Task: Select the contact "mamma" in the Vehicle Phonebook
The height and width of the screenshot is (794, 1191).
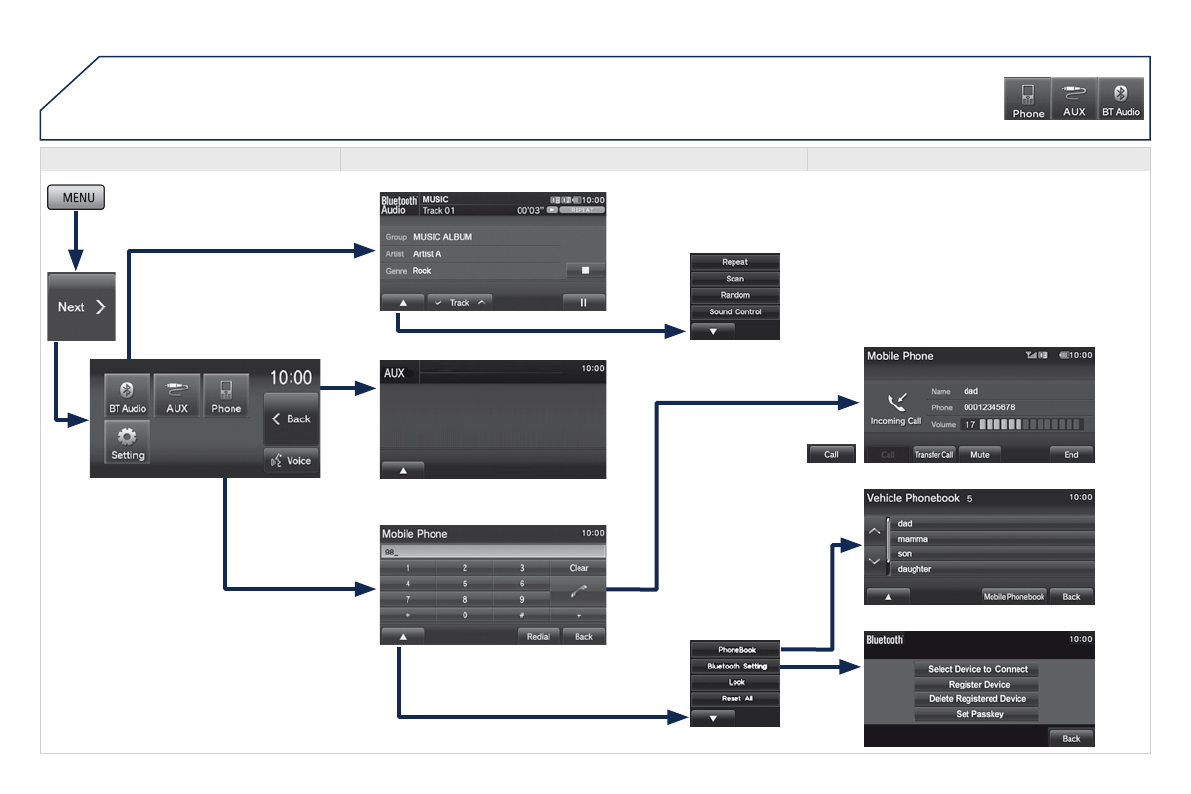Action: click(990, 539)
